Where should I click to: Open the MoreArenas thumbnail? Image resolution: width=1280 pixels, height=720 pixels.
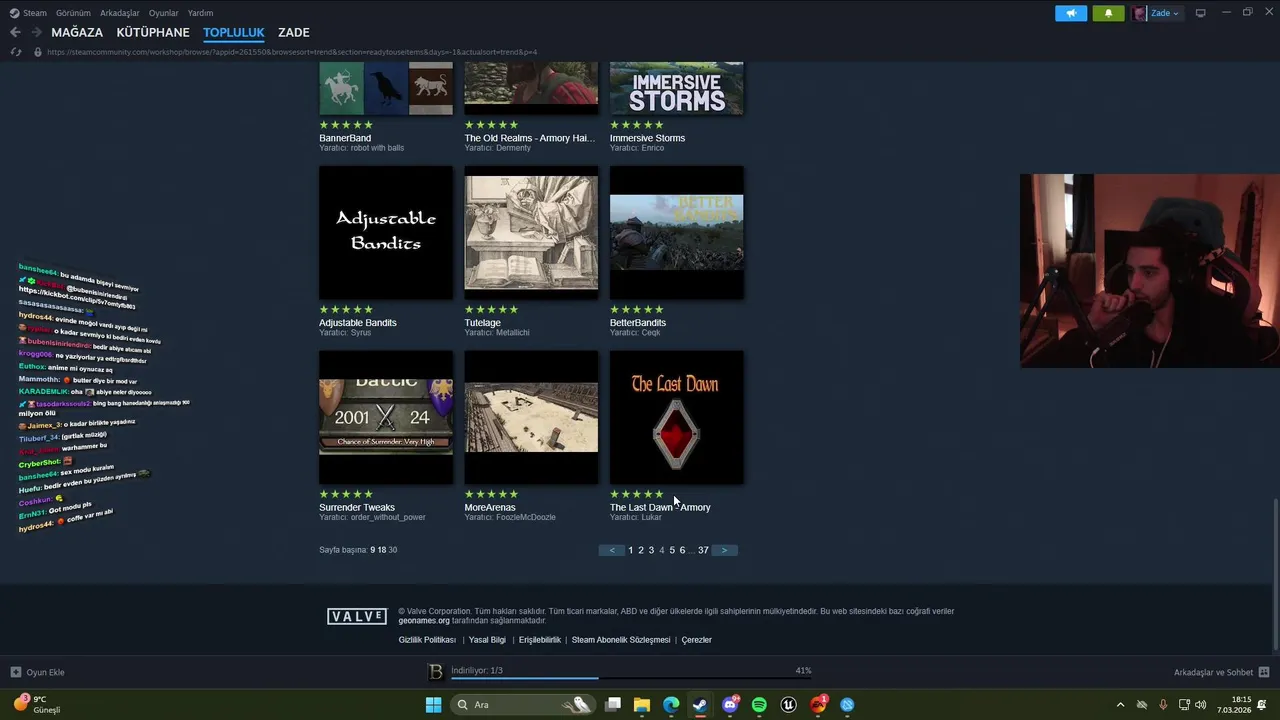pyautogui.click(x=531, y=417)
